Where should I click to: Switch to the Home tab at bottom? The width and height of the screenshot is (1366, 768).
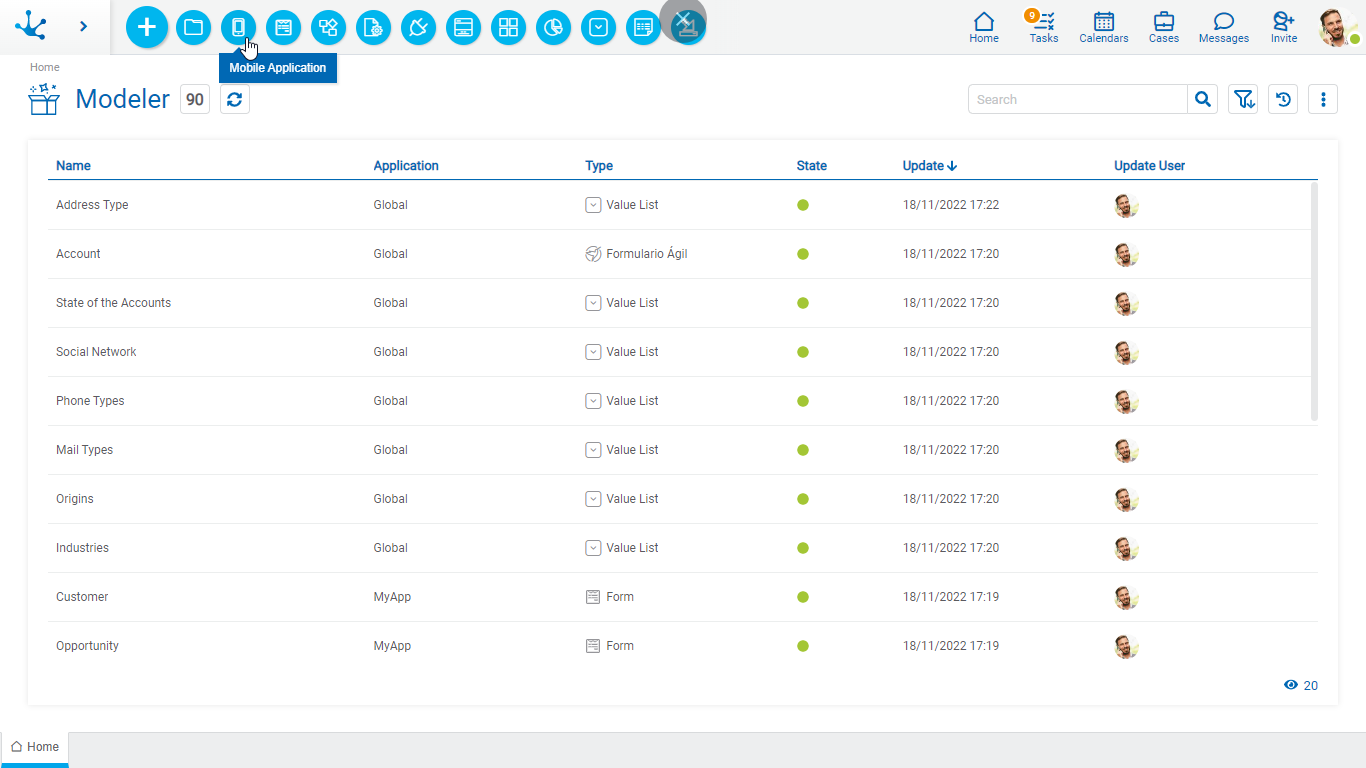click(35, 747)
